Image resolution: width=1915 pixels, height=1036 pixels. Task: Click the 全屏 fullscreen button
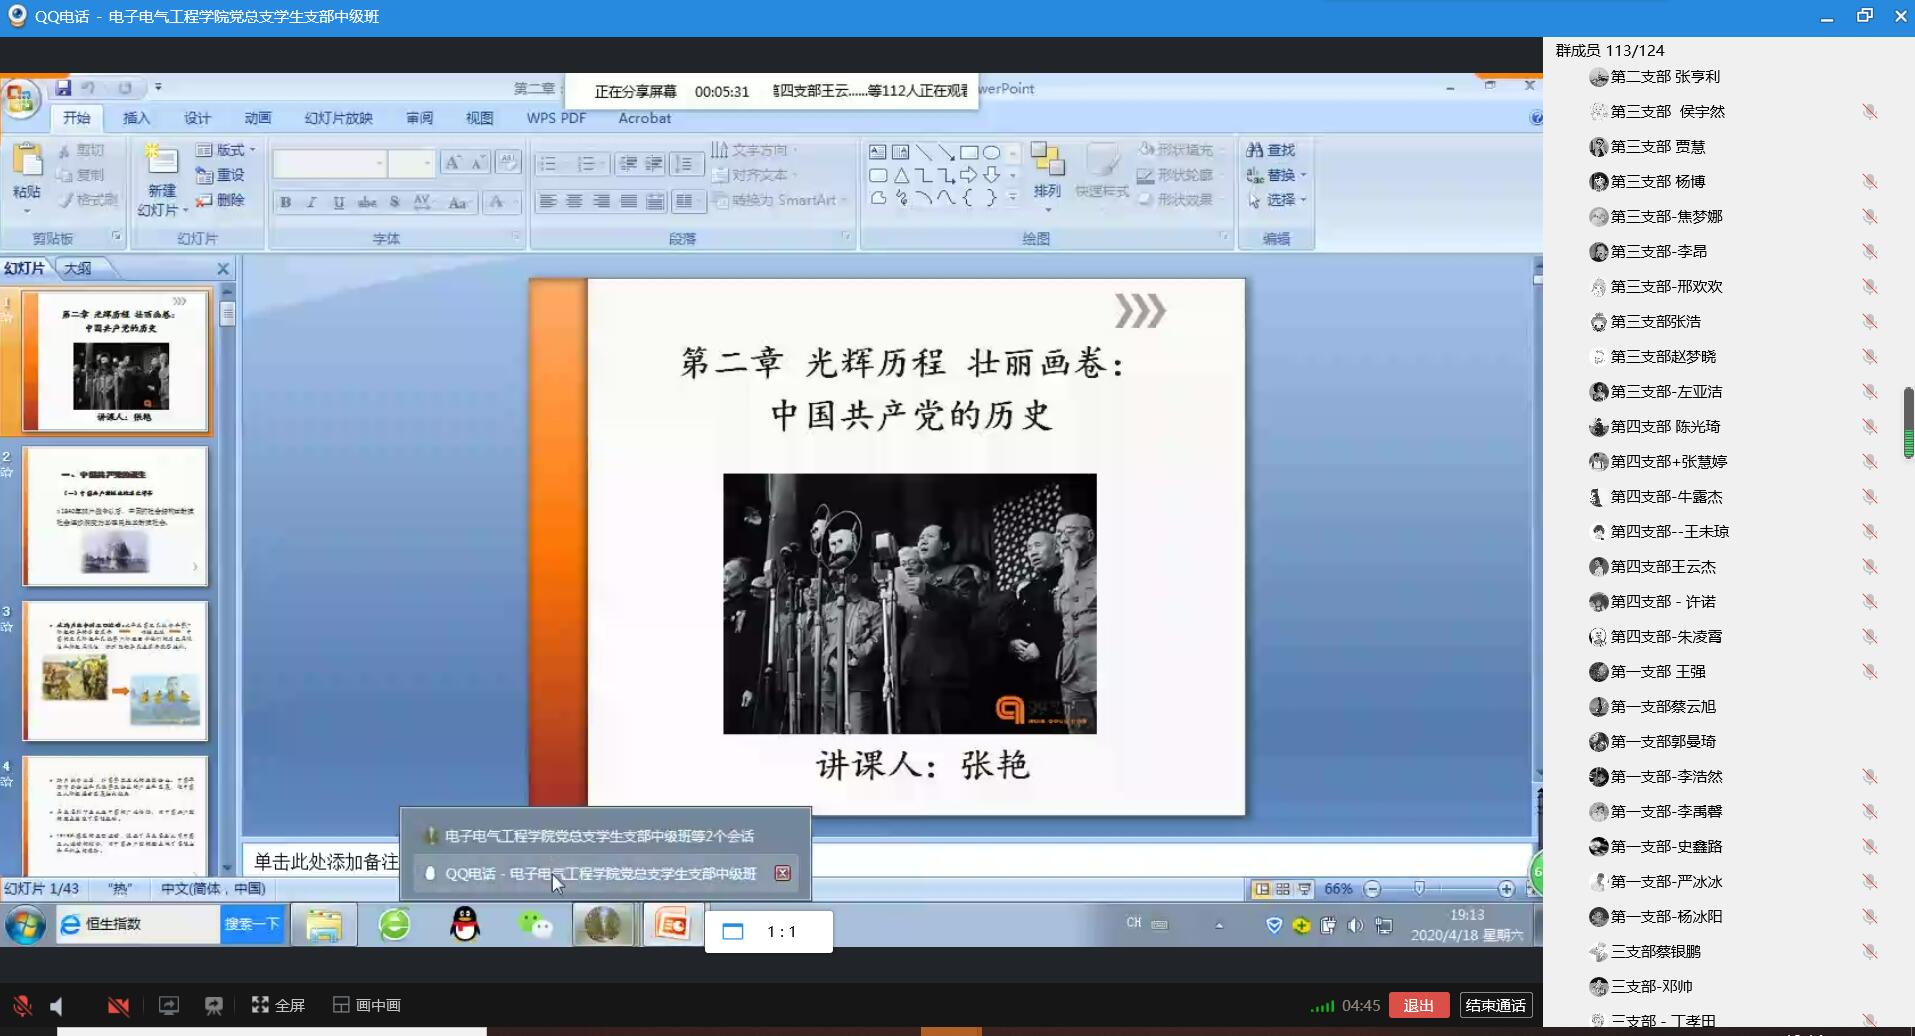[279, 1005]
